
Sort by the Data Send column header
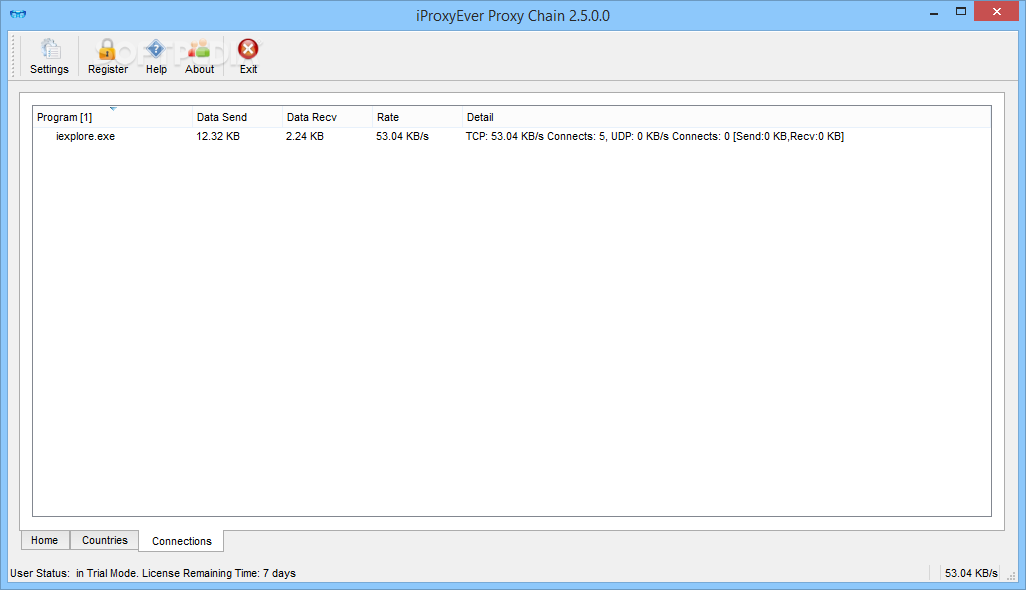click(x=238, y=117)
